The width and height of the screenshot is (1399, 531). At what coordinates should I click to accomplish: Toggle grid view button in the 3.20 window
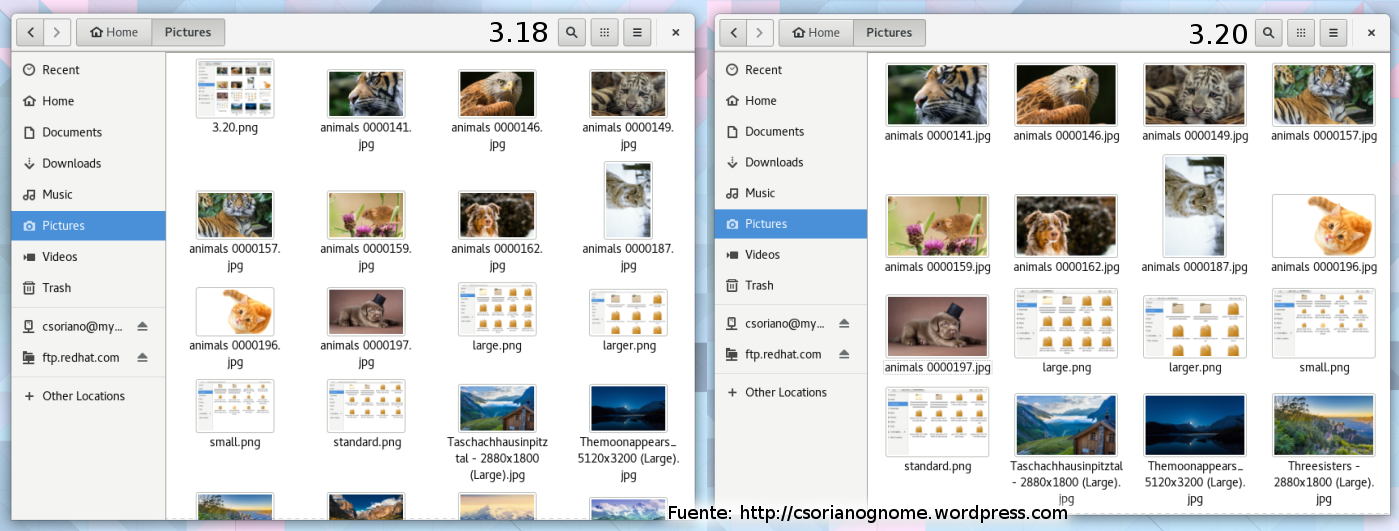click(1300, 32)
